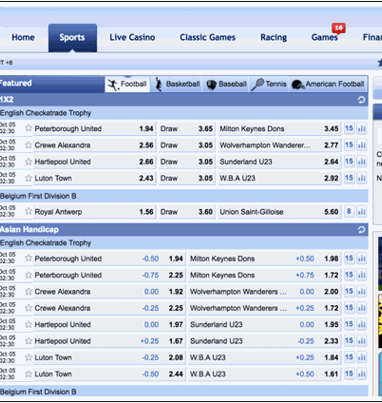Open Games tab with 16 badge
Image resolution: width=382 pixels, height=403 pixels.
325,37
